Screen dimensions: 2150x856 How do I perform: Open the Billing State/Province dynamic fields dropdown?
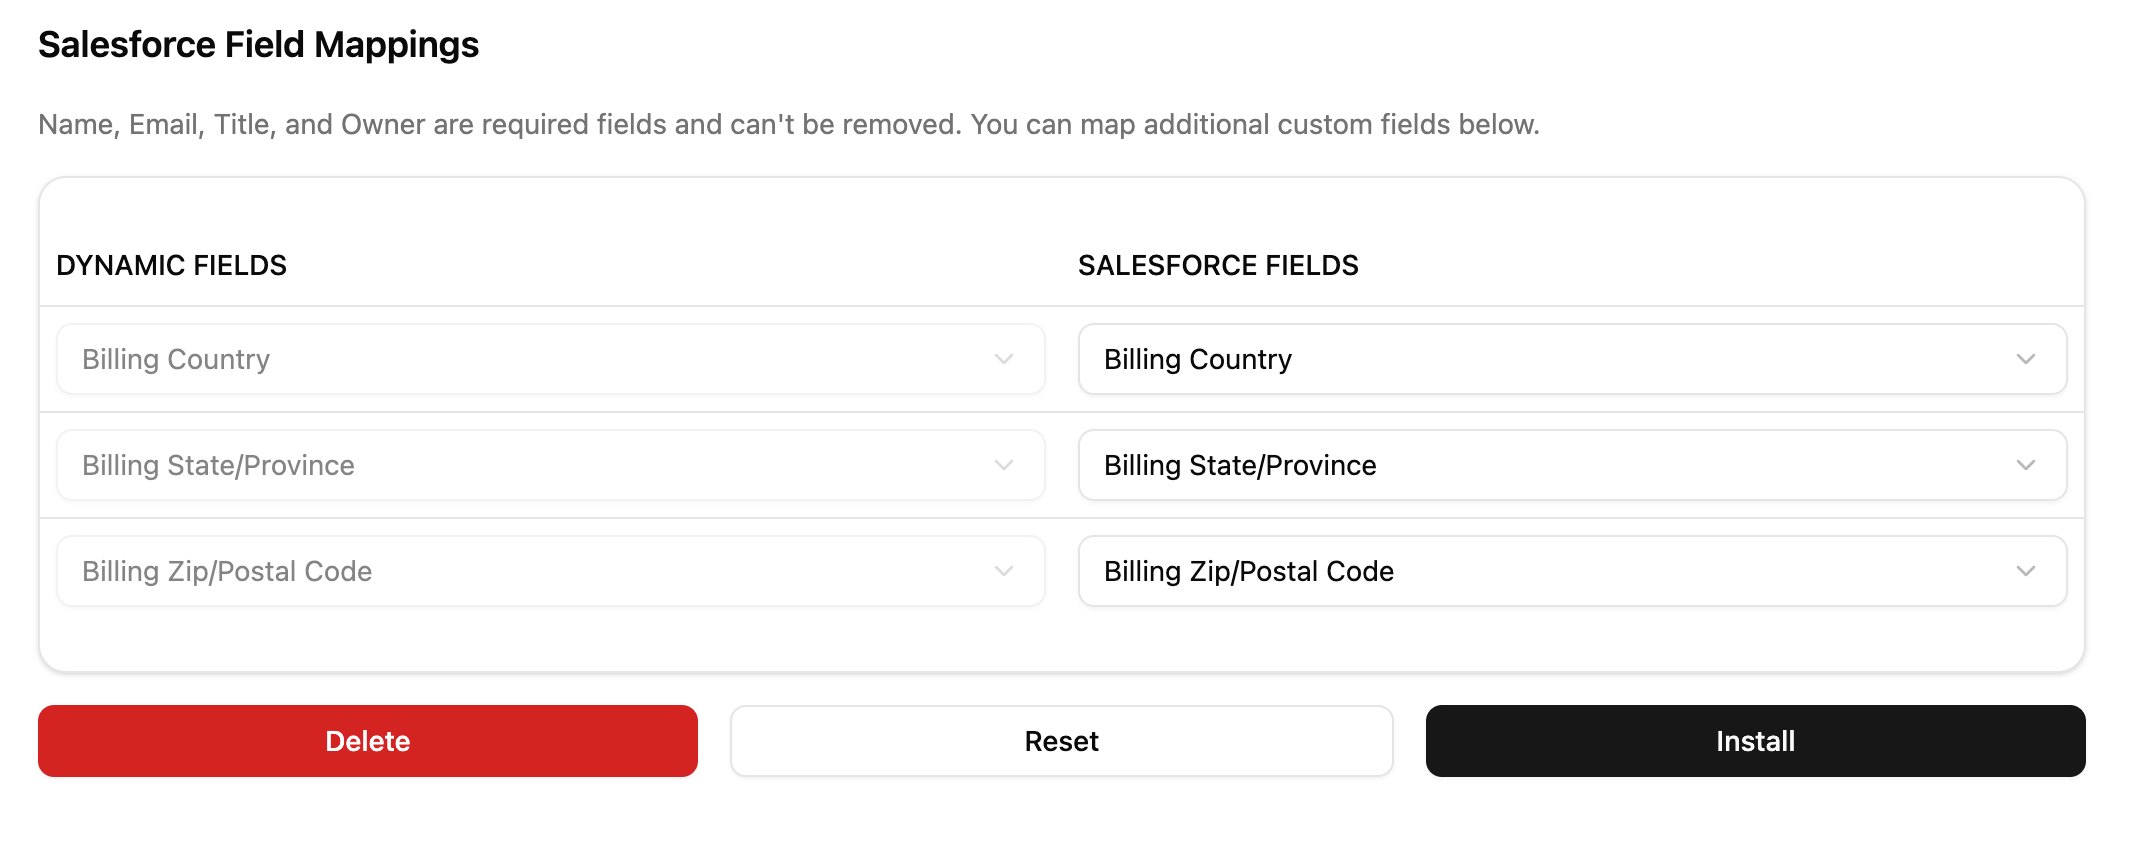550,465
